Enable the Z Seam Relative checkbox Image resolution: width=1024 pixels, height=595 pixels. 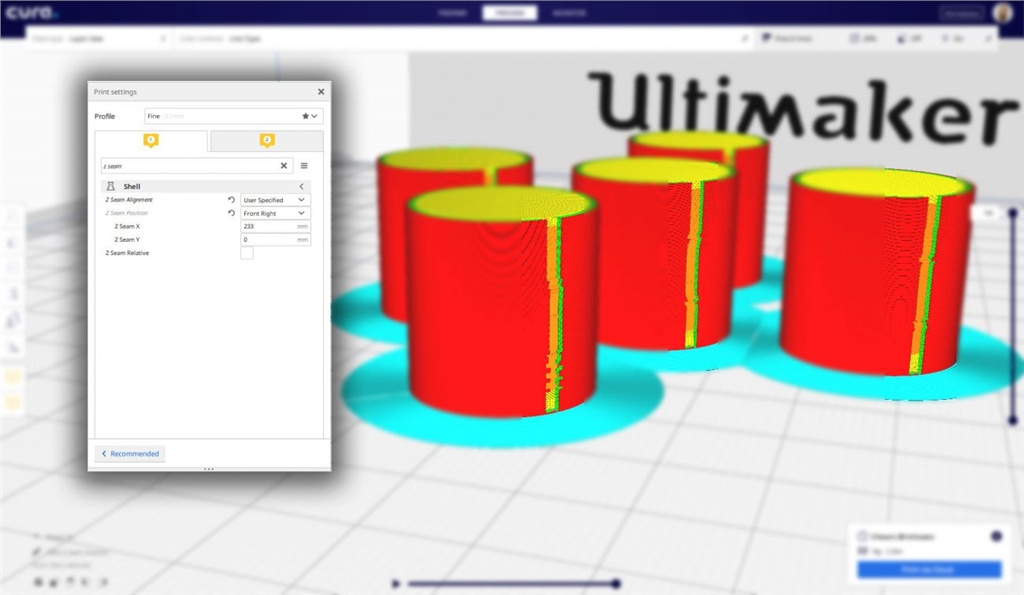[247, 254]
